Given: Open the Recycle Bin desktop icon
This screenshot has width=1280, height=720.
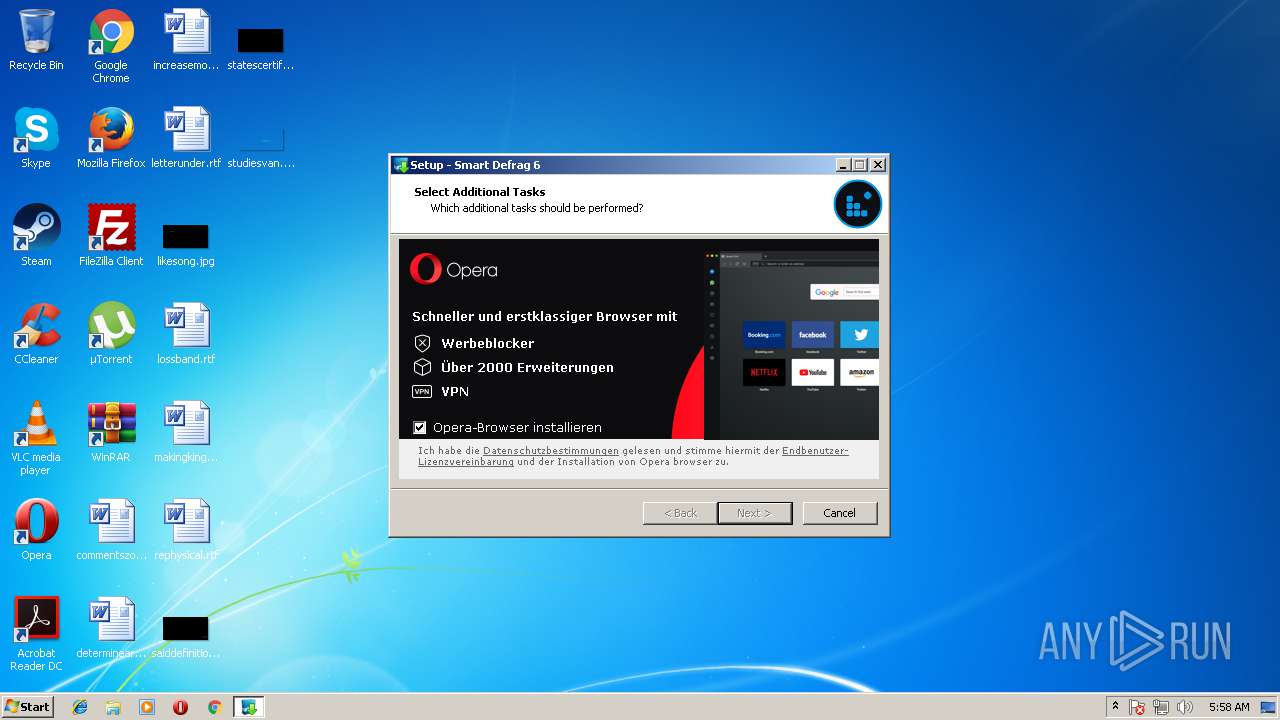Looking at the screenshot, I should click(x=36, y=40).
